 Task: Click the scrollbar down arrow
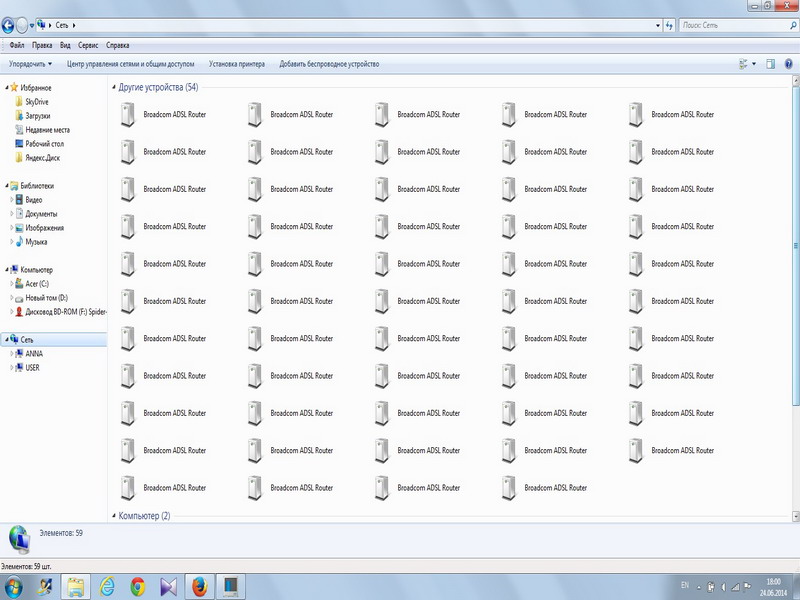tap(795, 517)
